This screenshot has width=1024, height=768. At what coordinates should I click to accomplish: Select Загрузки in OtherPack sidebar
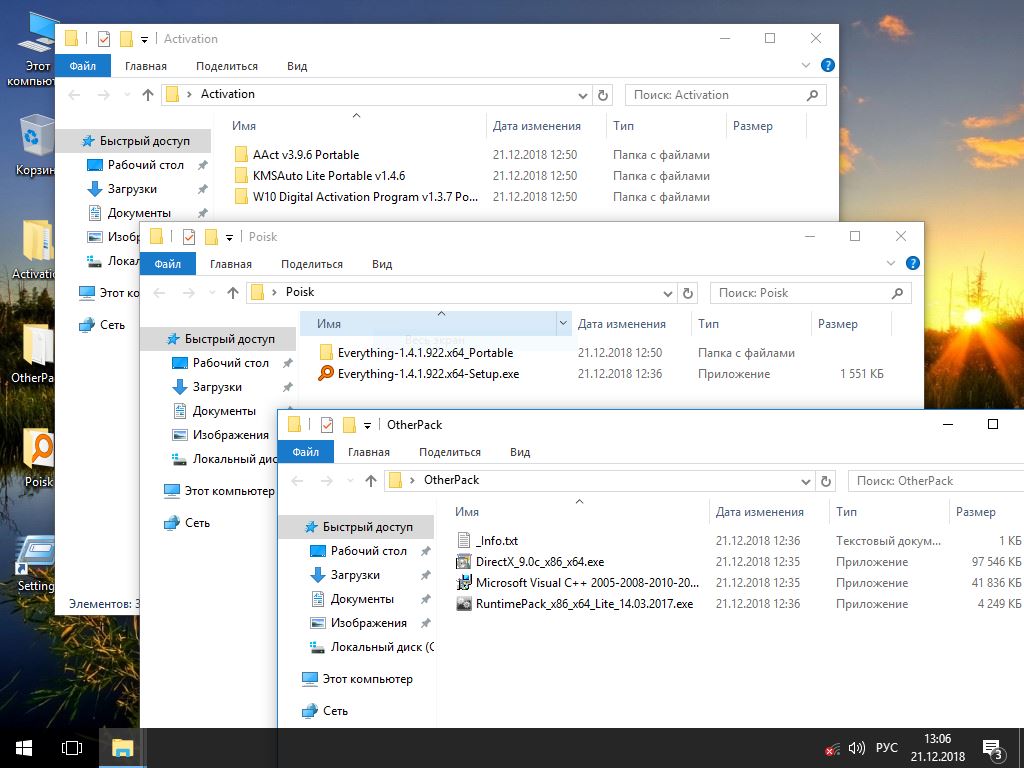355,575
